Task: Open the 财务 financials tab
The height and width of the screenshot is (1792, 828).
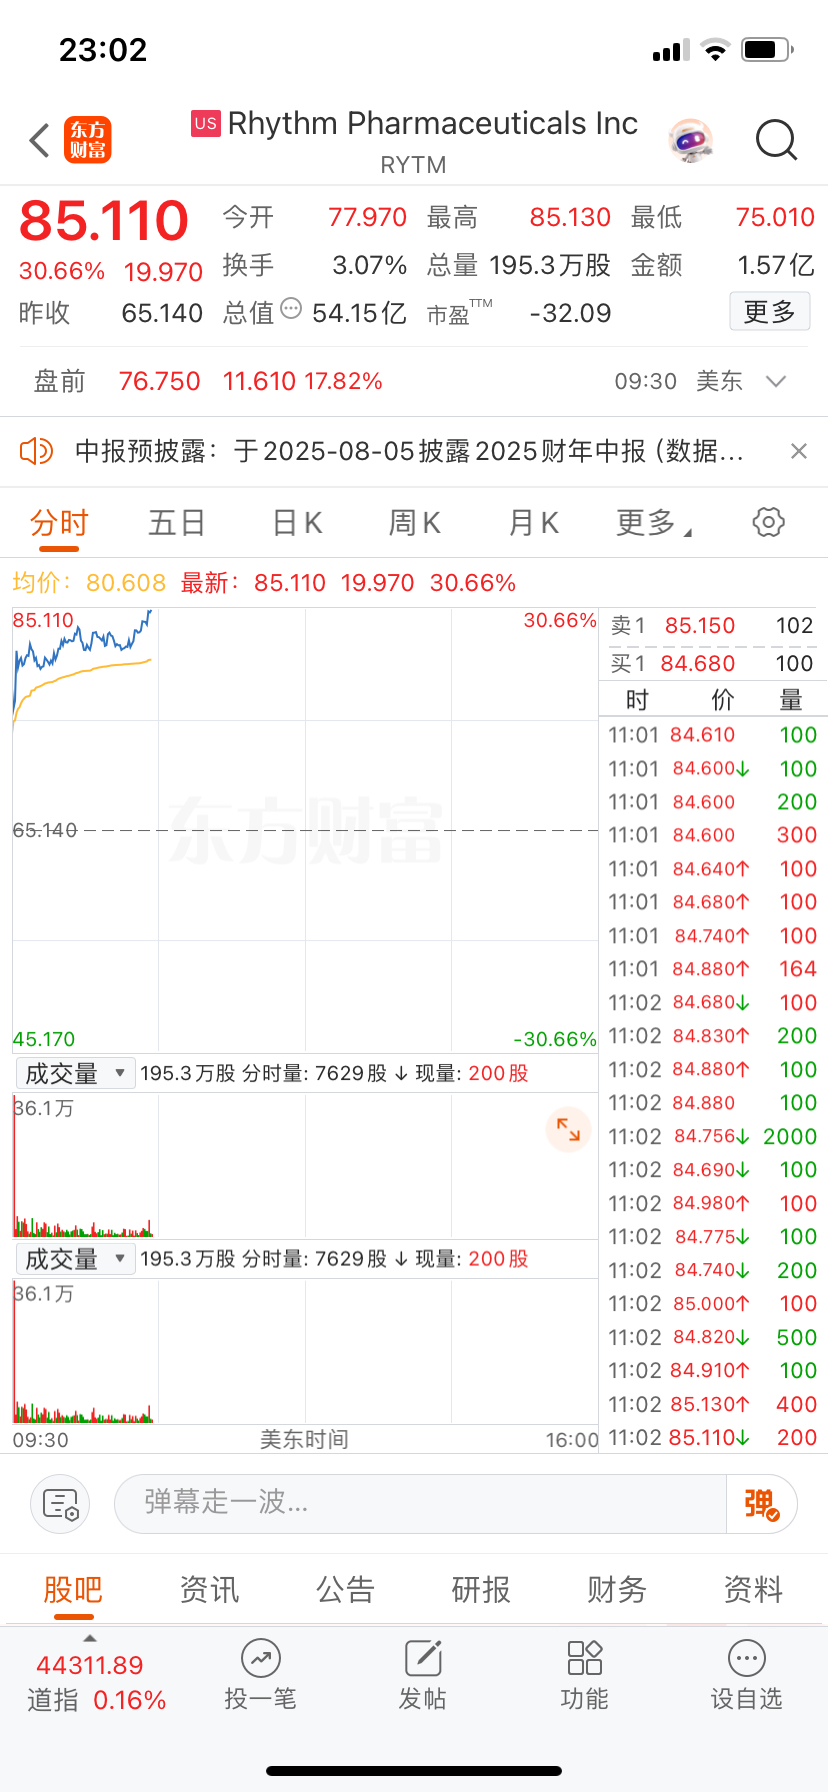Action: point(617,1589)
